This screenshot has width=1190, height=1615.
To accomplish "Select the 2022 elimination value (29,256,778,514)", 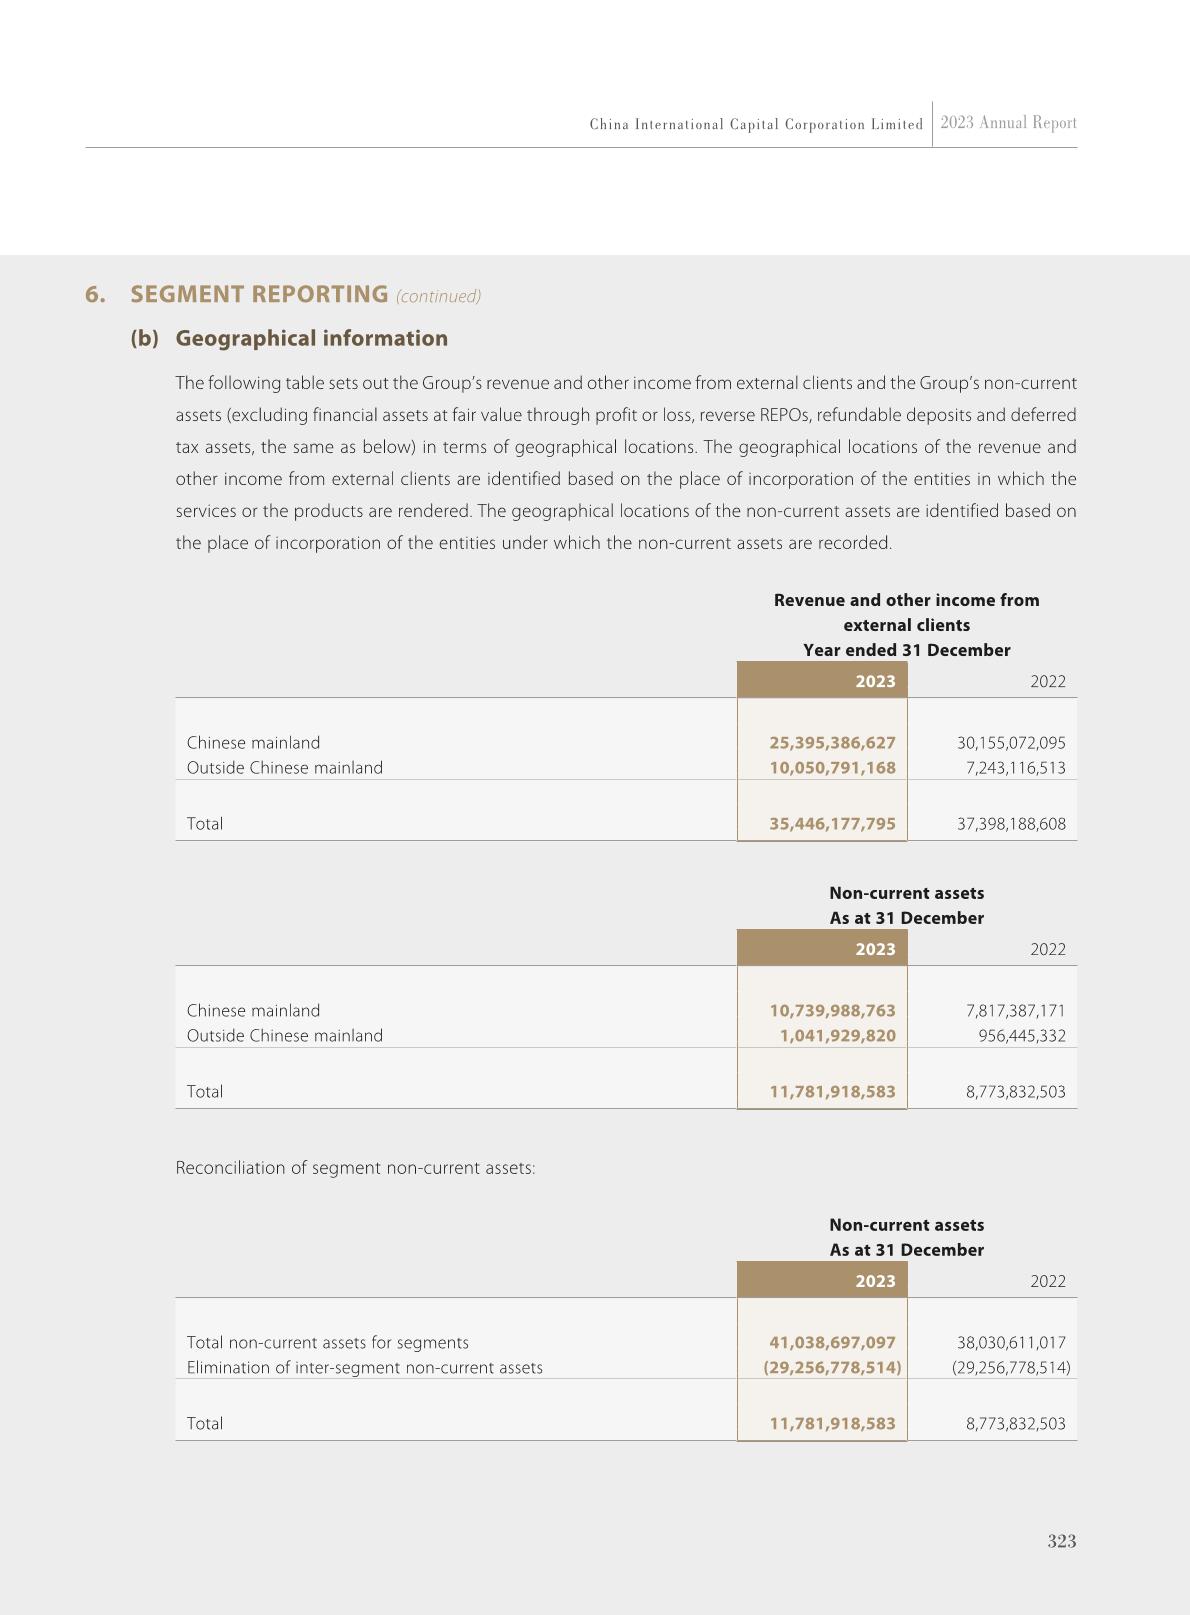I will tap(1010, 1368).
